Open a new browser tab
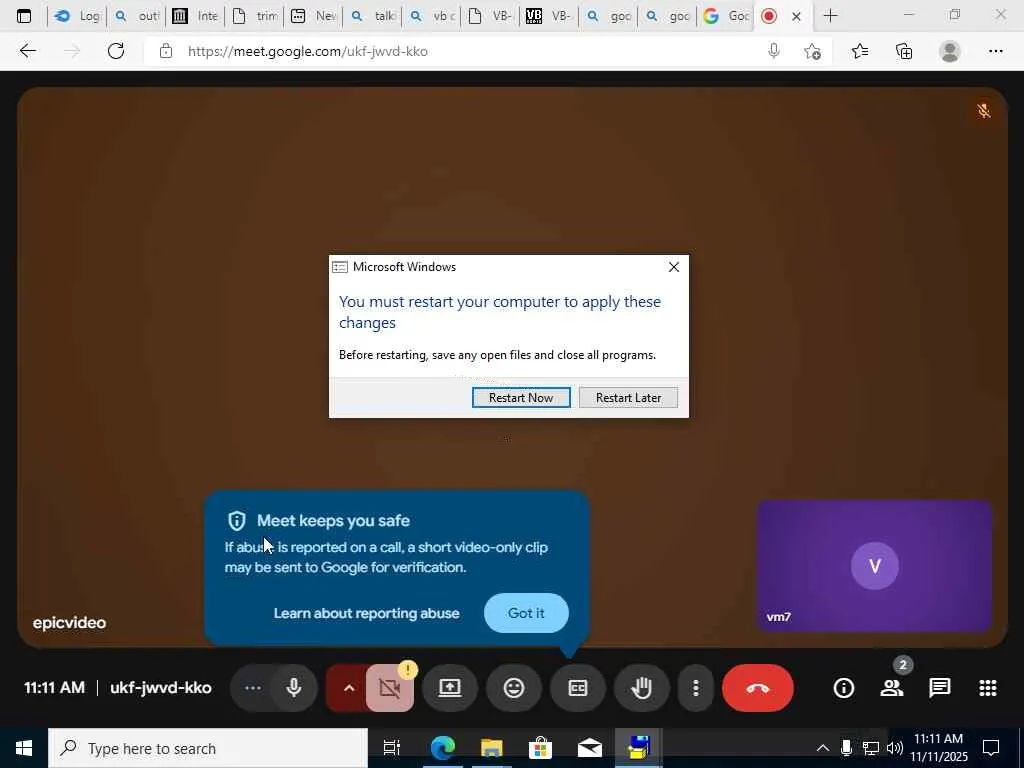This screenshot has height=768, width=1024. point(830,16)
